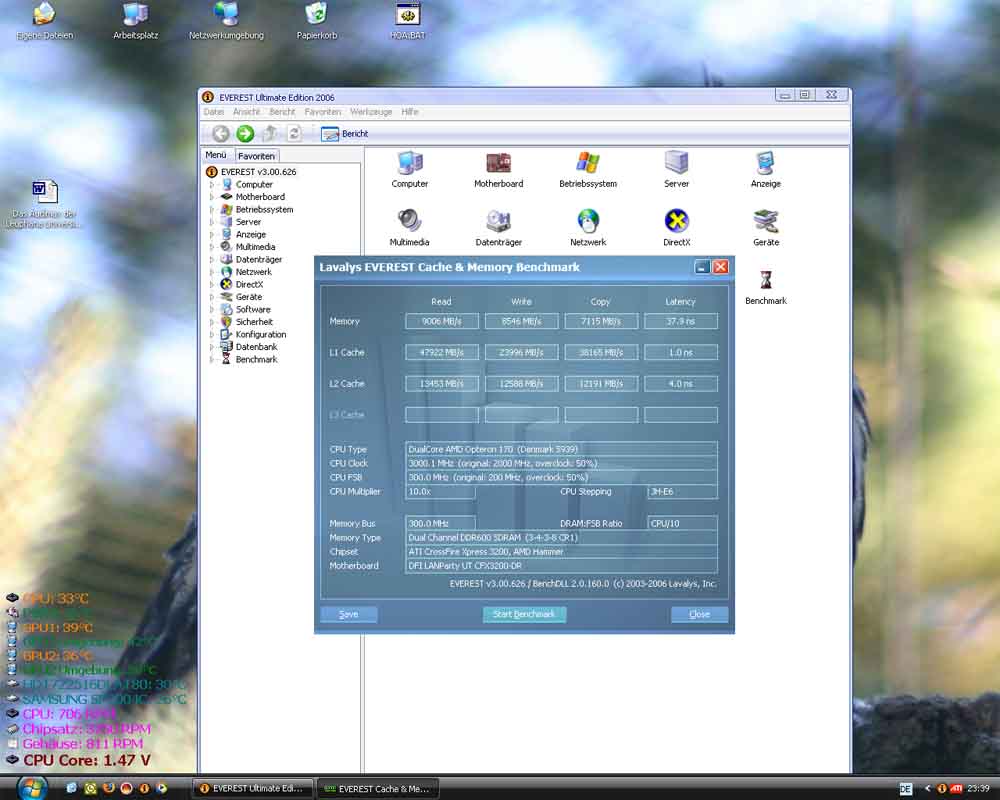Expand the Software tree node
This screenshot has width=1000, height=800.
click(212, 309)
